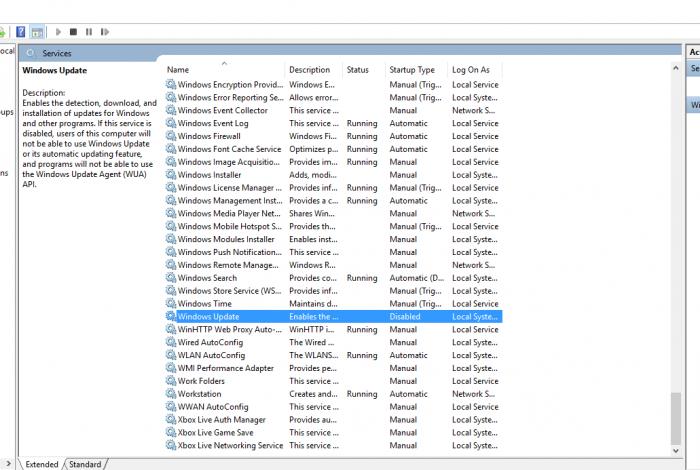Select gear icon of Xbox Live Game Save
The image size is (700, 470).
point(171,432)
